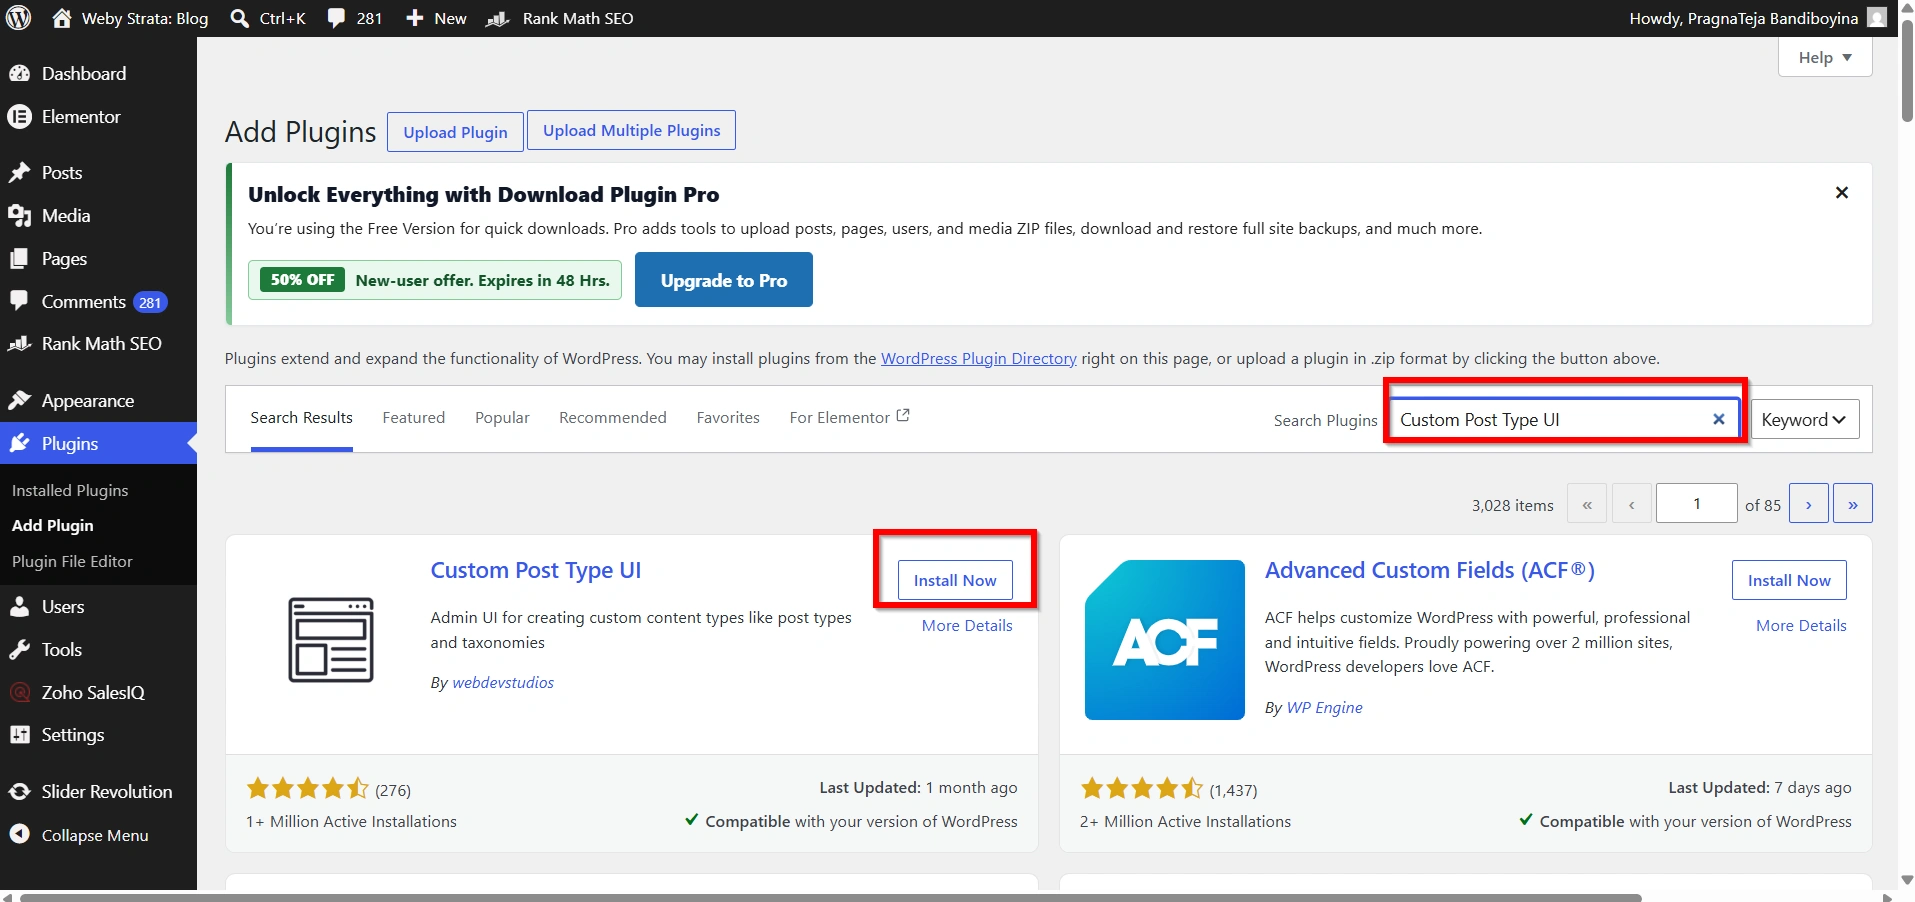Viewport: 1915px width, 902px height.
Task: Switch to Popular tab
Action: 502,418
